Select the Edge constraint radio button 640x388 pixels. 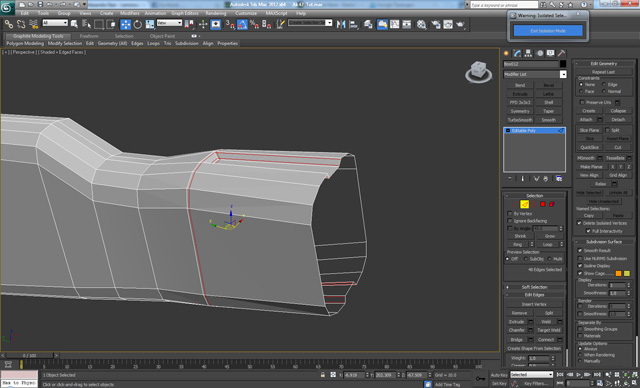(604, 84)
